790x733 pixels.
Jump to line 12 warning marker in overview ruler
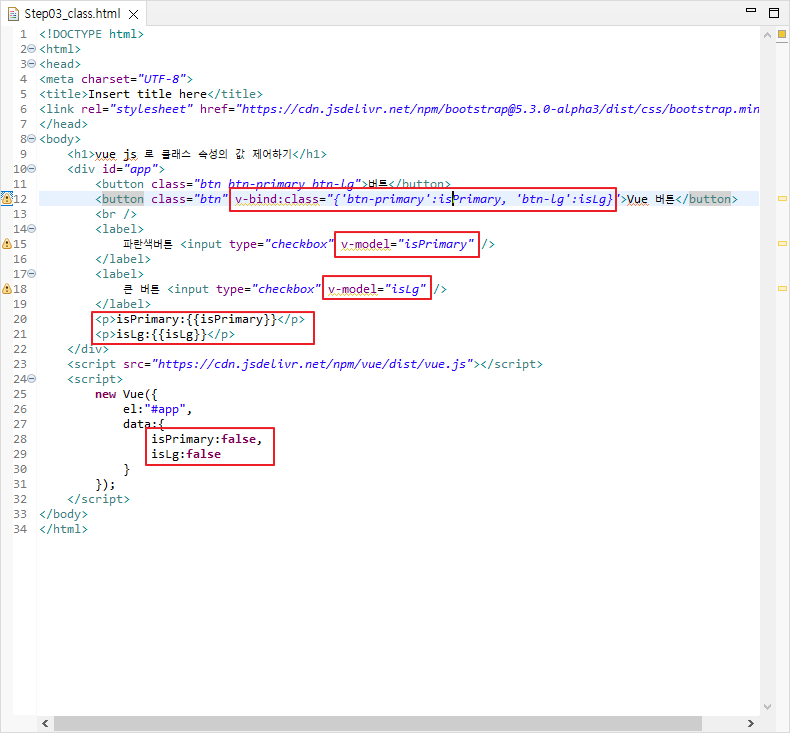point(782,198)
